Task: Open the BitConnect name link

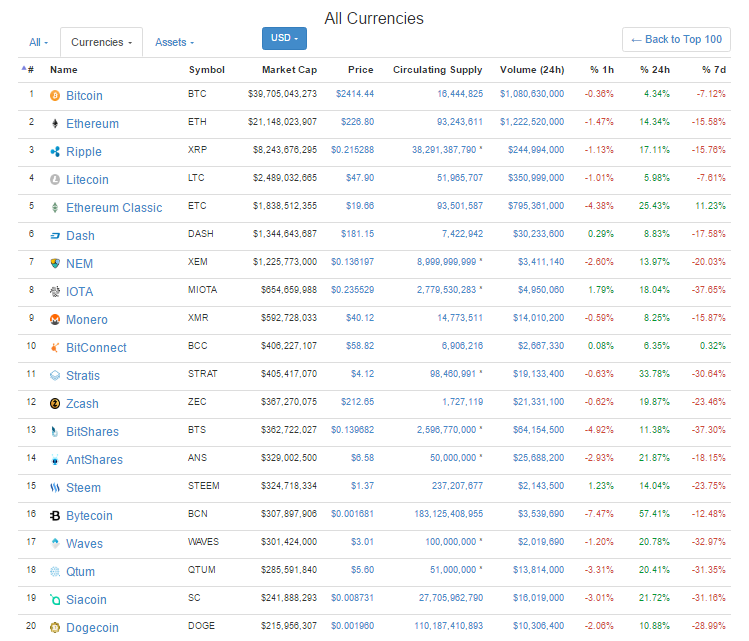Action: [x=96, y=348]
